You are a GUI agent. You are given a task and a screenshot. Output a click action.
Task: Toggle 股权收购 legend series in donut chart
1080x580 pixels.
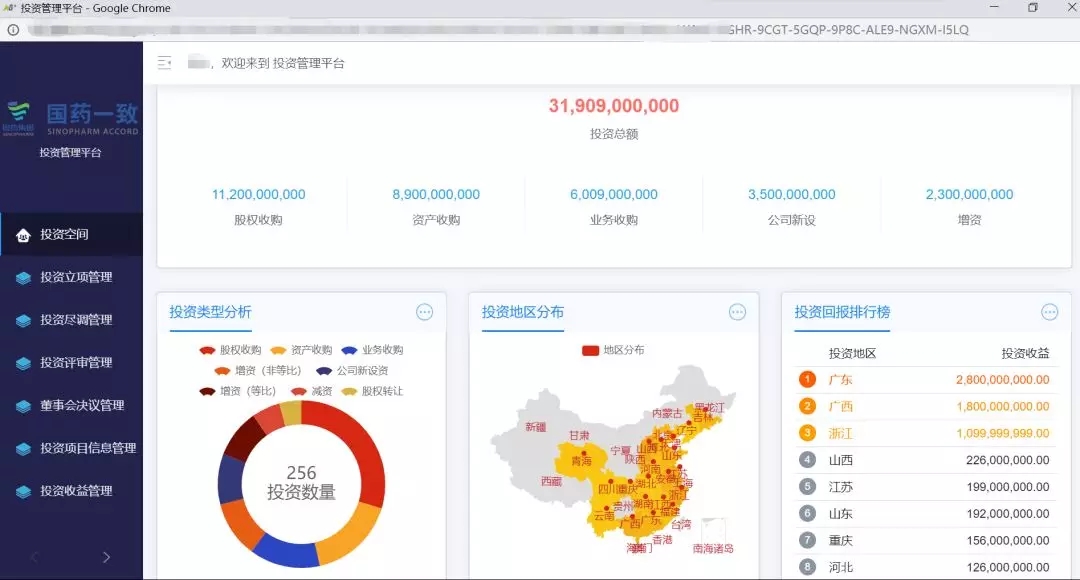coord(230,350)
